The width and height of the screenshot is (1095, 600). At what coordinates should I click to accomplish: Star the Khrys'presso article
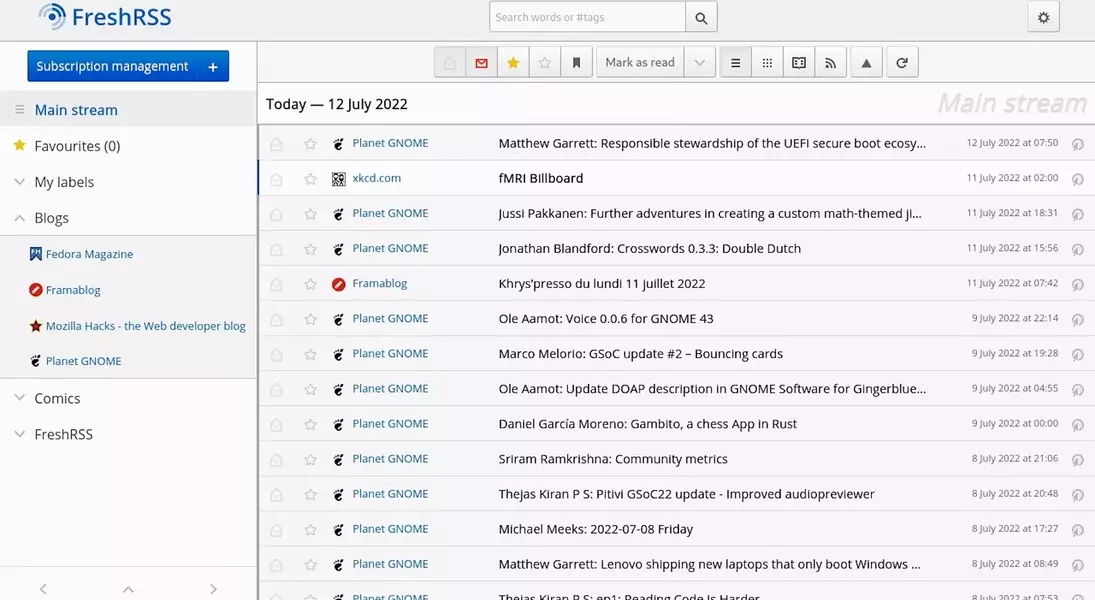311,284
